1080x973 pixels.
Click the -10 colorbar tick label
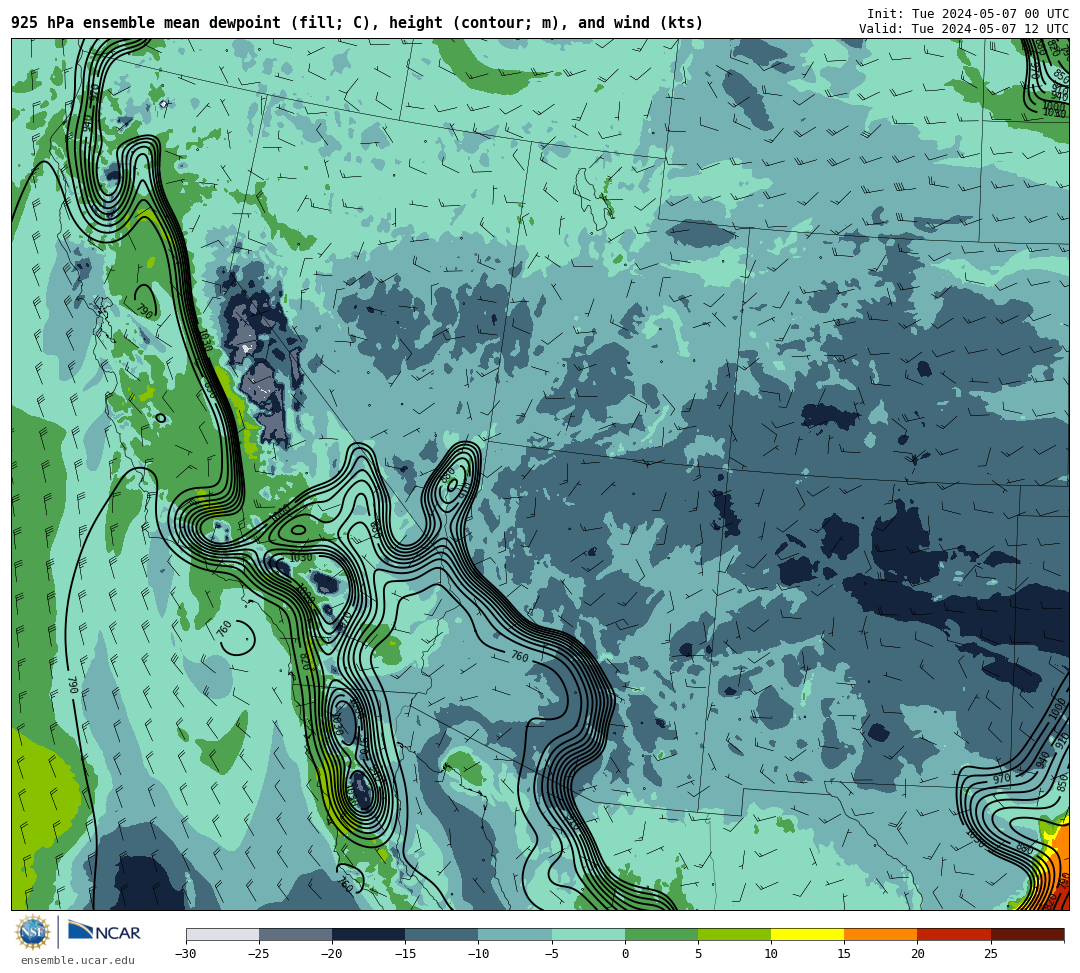pos(478,954)
